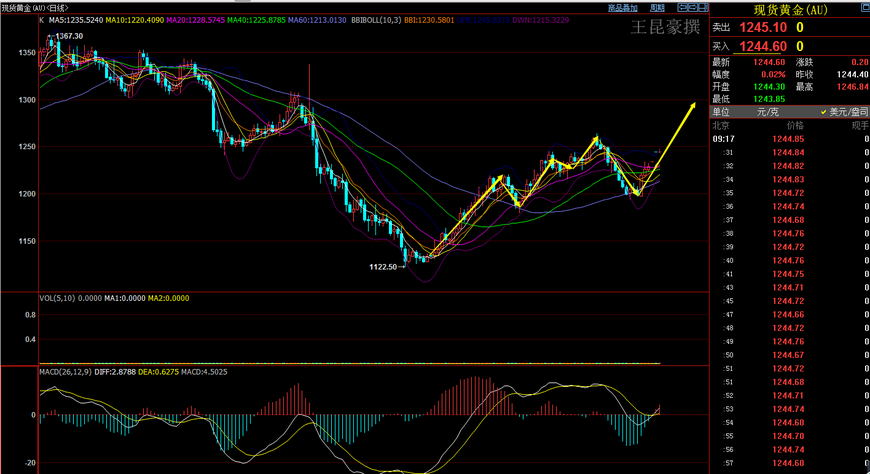Click the left-arrow icon next to 周期

pyautogui.click(x=683, y=7)
